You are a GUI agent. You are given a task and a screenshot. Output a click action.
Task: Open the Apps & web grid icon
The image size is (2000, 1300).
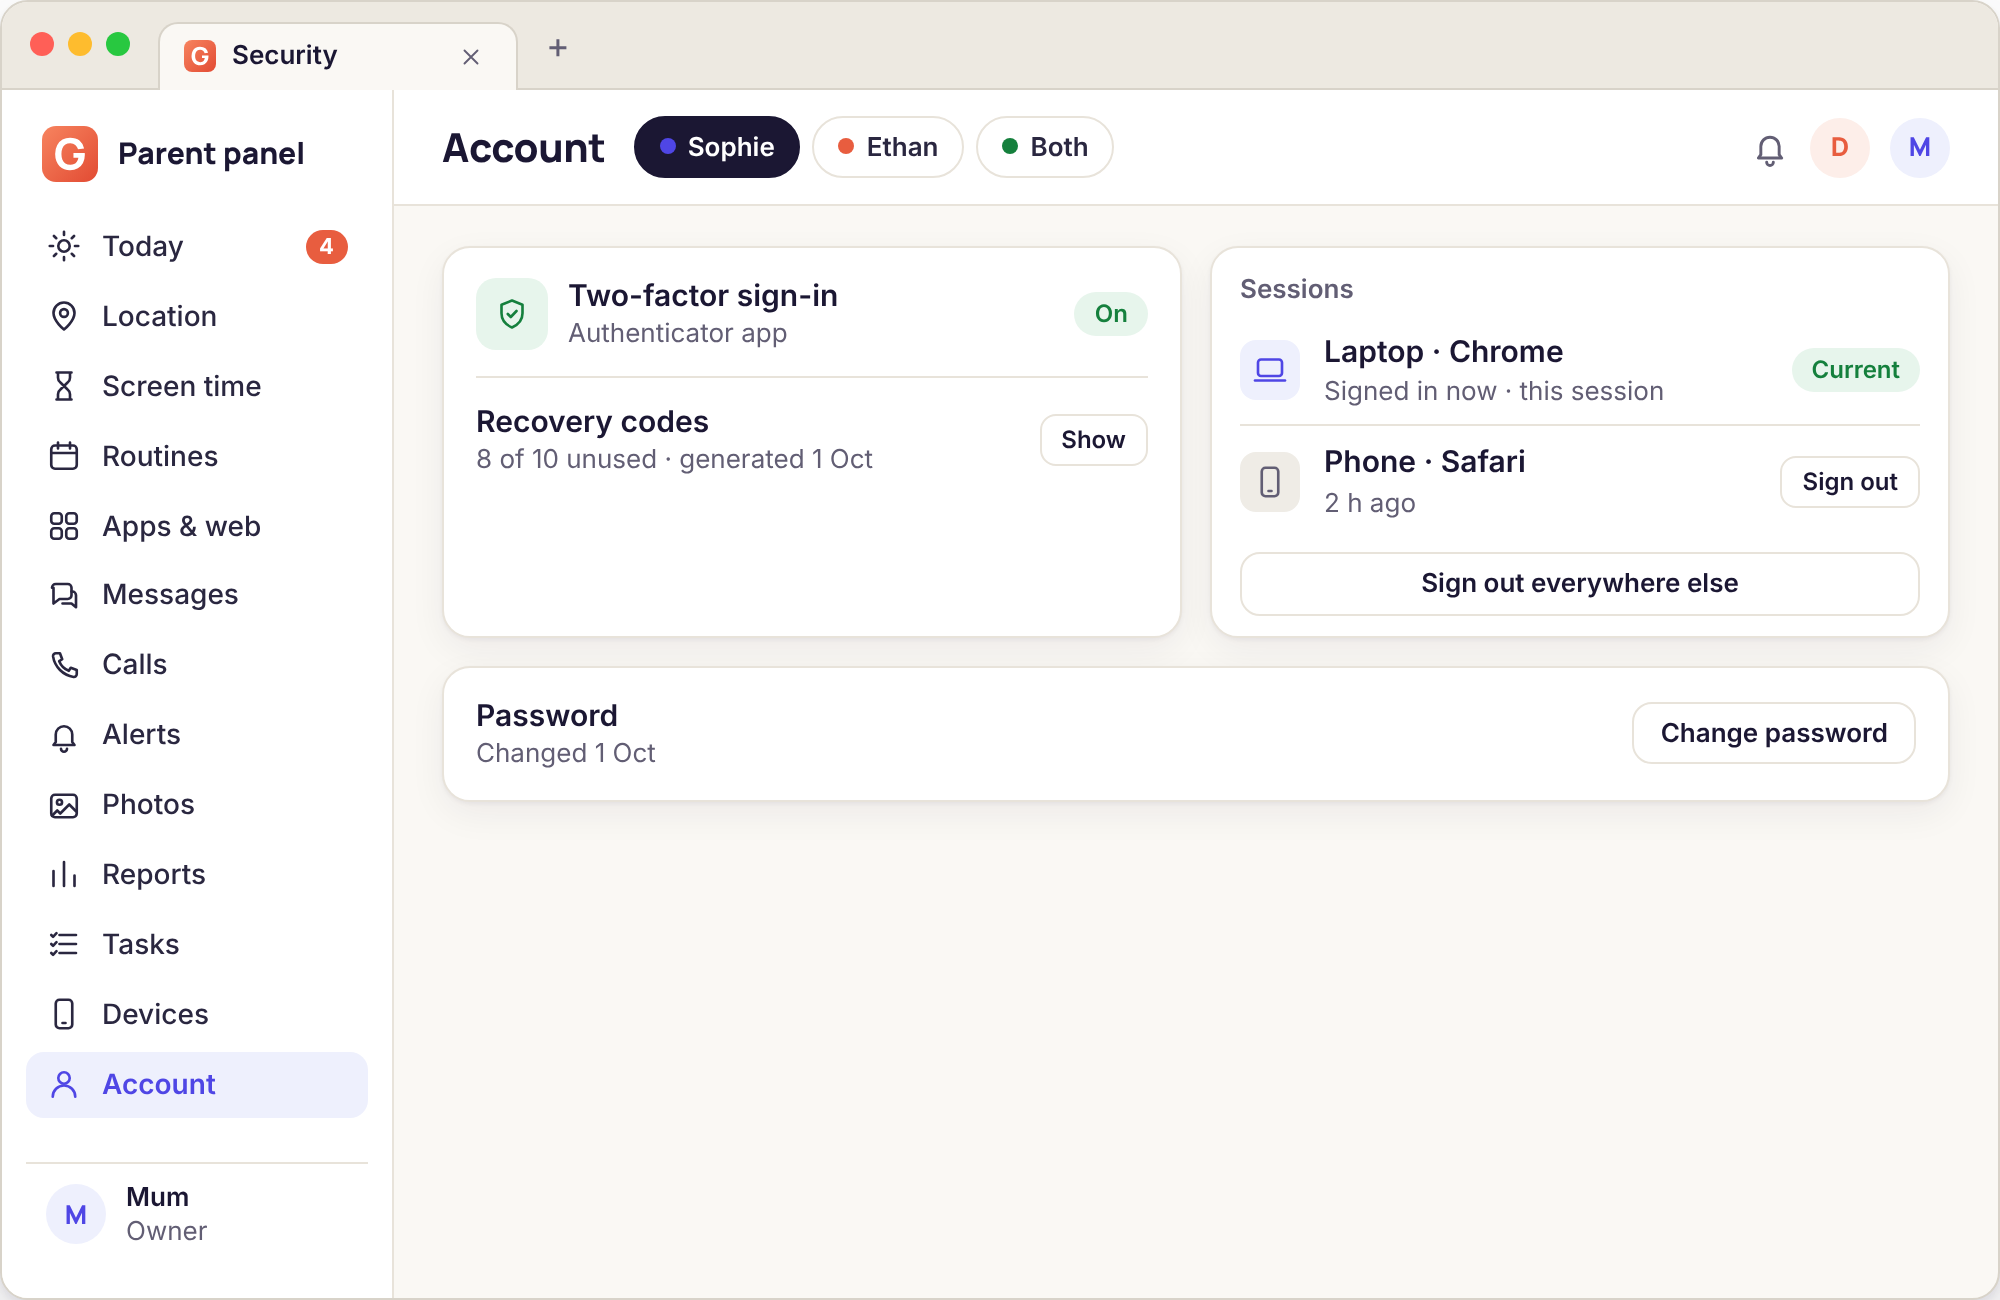tap(64, 526)
